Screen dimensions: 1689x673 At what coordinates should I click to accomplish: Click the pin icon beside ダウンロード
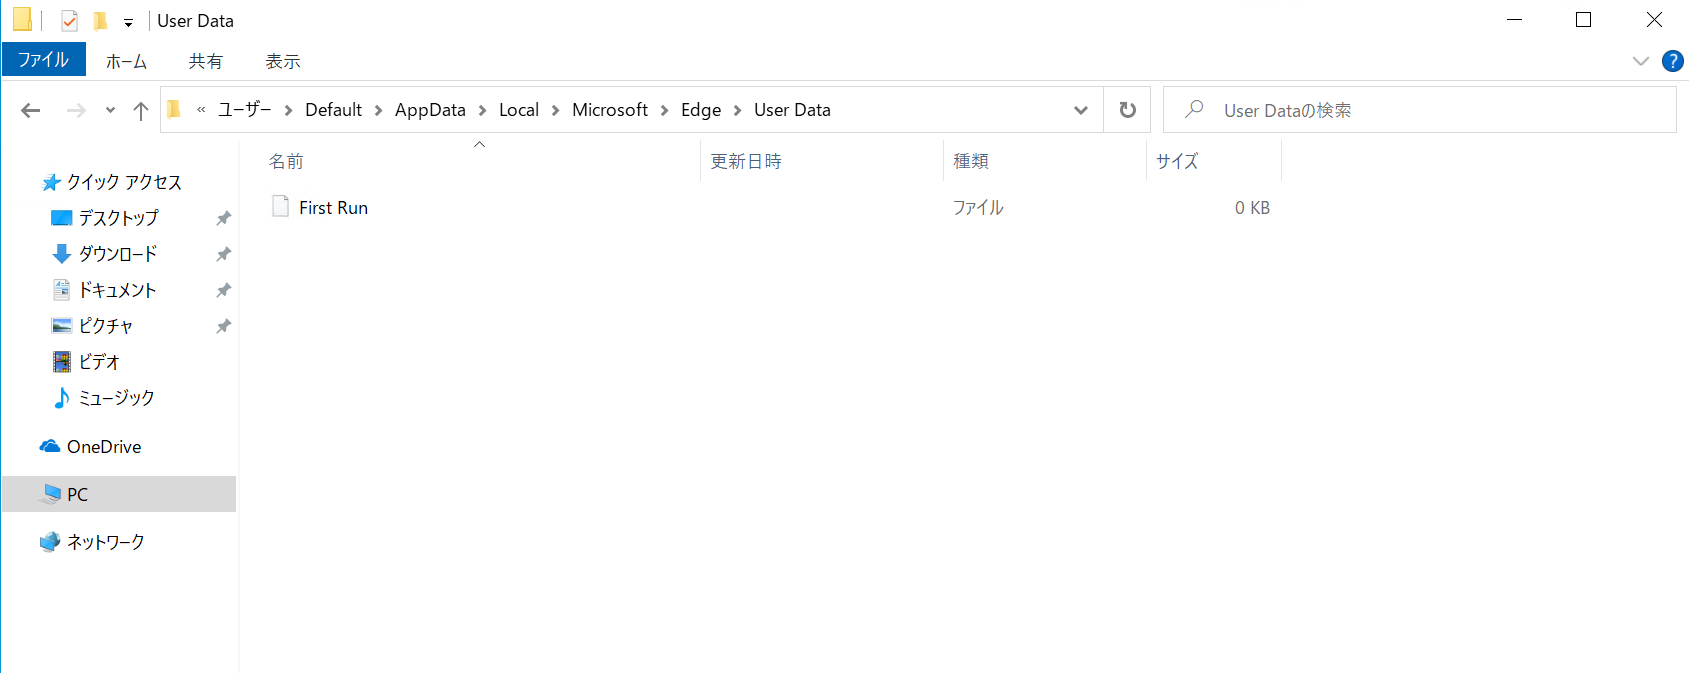coord(224,254)
